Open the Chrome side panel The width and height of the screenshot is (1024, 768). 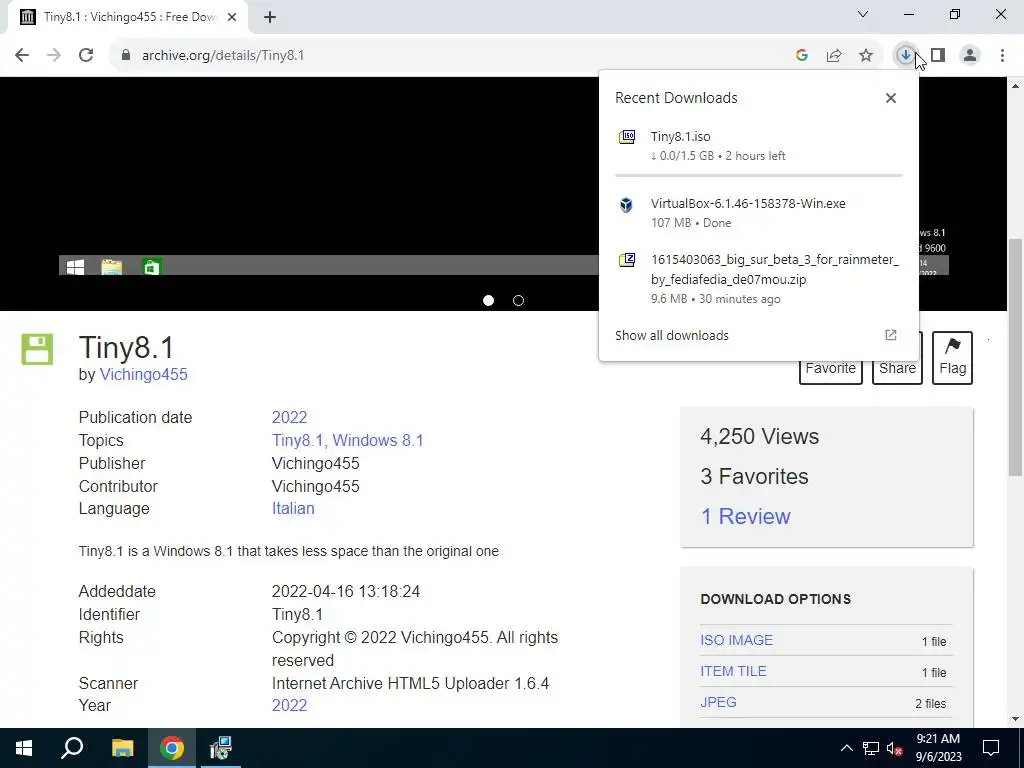click(938, 56)
